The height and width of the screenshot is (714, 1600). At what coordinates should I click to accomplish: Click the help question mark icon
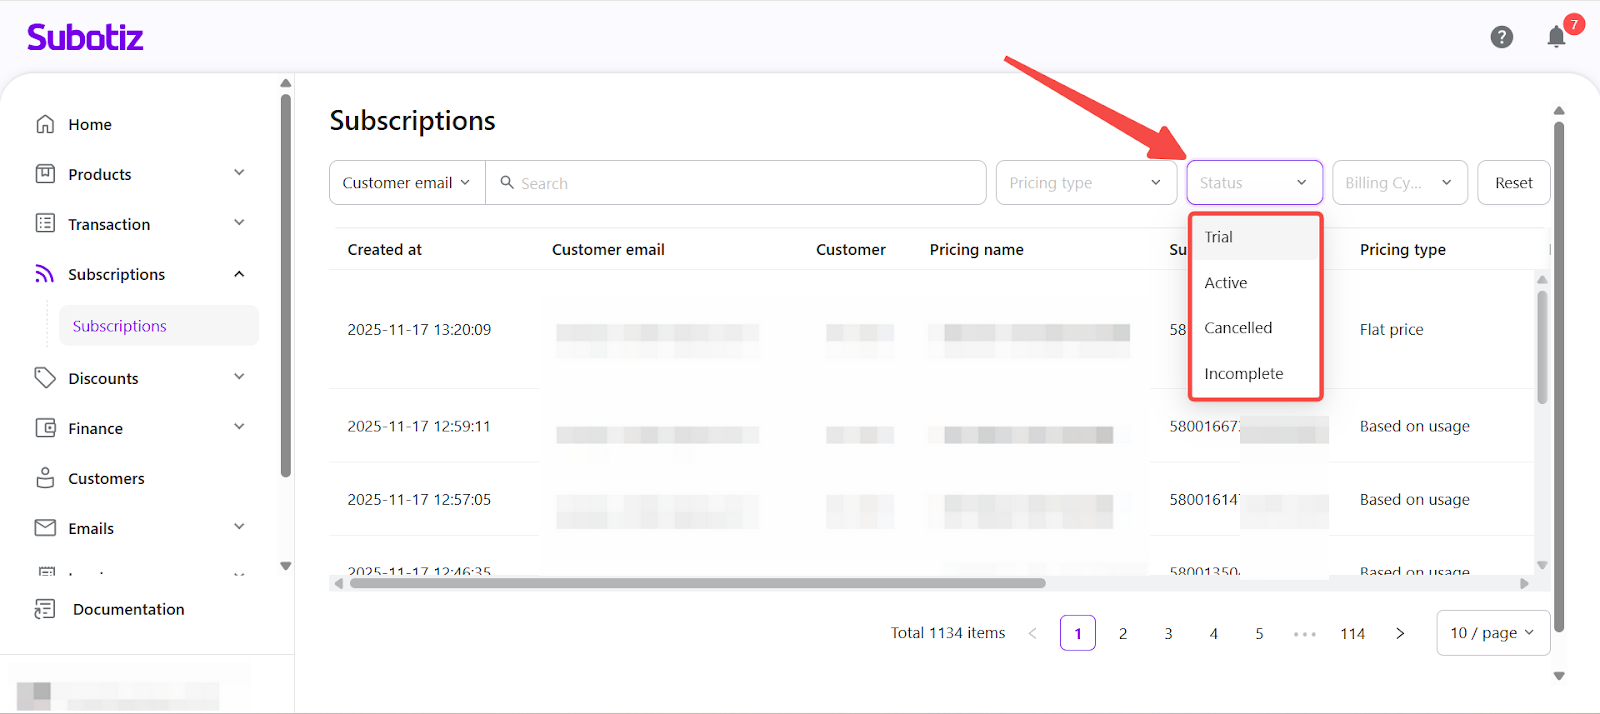click(1501, 37)
